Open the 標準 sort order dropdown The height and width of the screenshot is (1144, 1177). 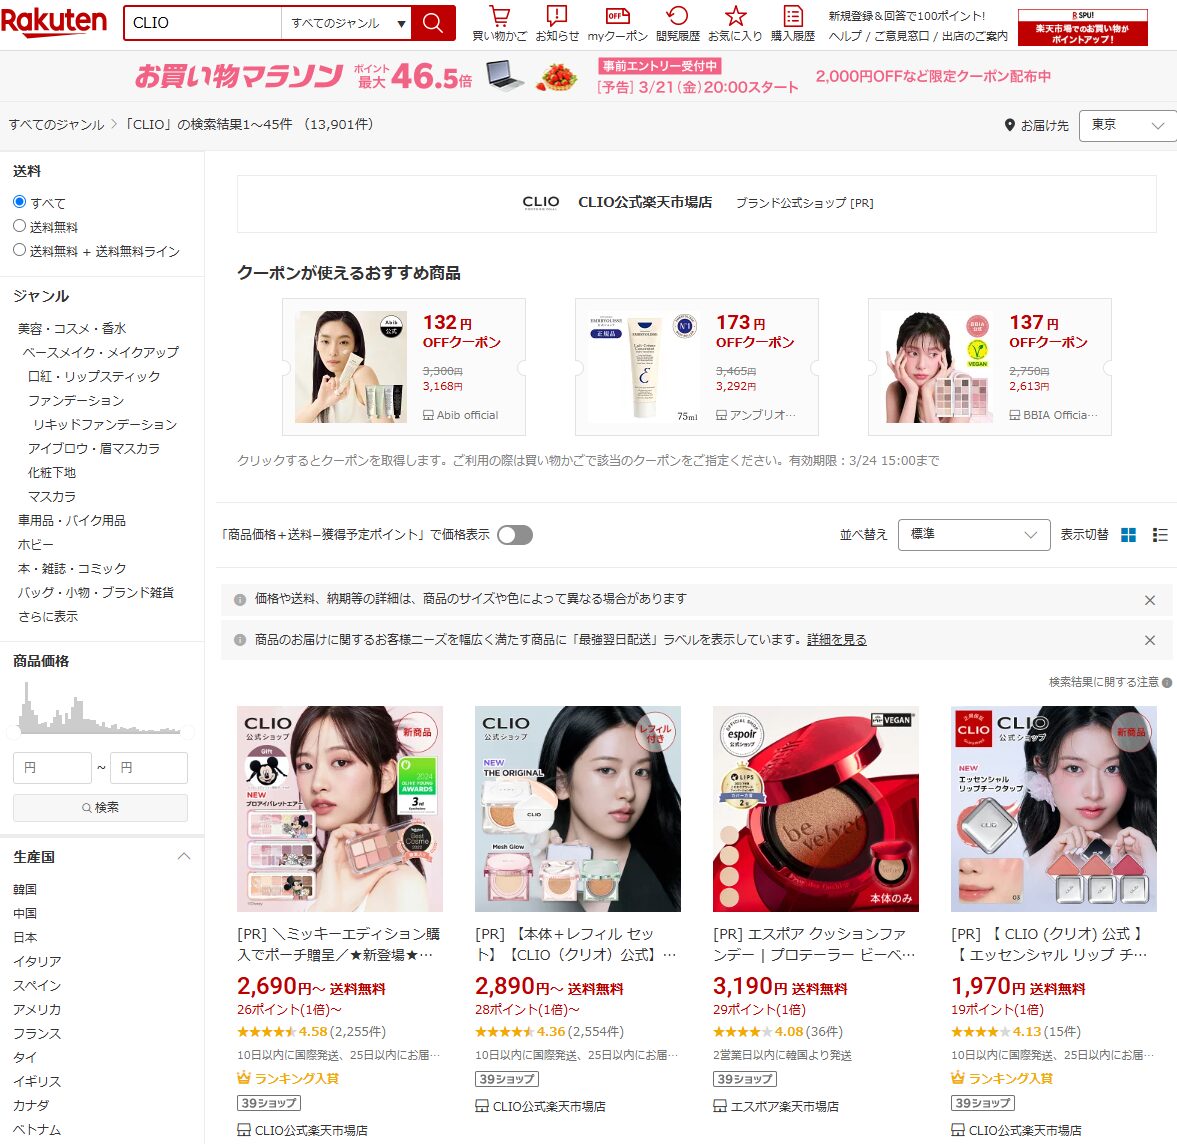tap(974, 534)
